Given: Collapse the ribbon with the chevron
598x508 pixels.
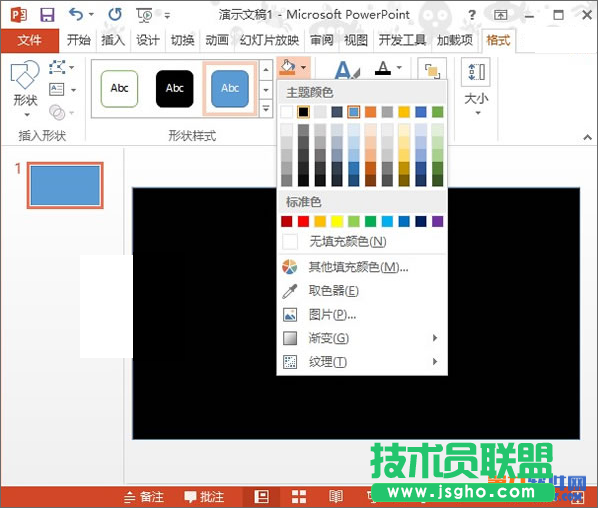Looking at the screenshot, I should pos(588,137).
